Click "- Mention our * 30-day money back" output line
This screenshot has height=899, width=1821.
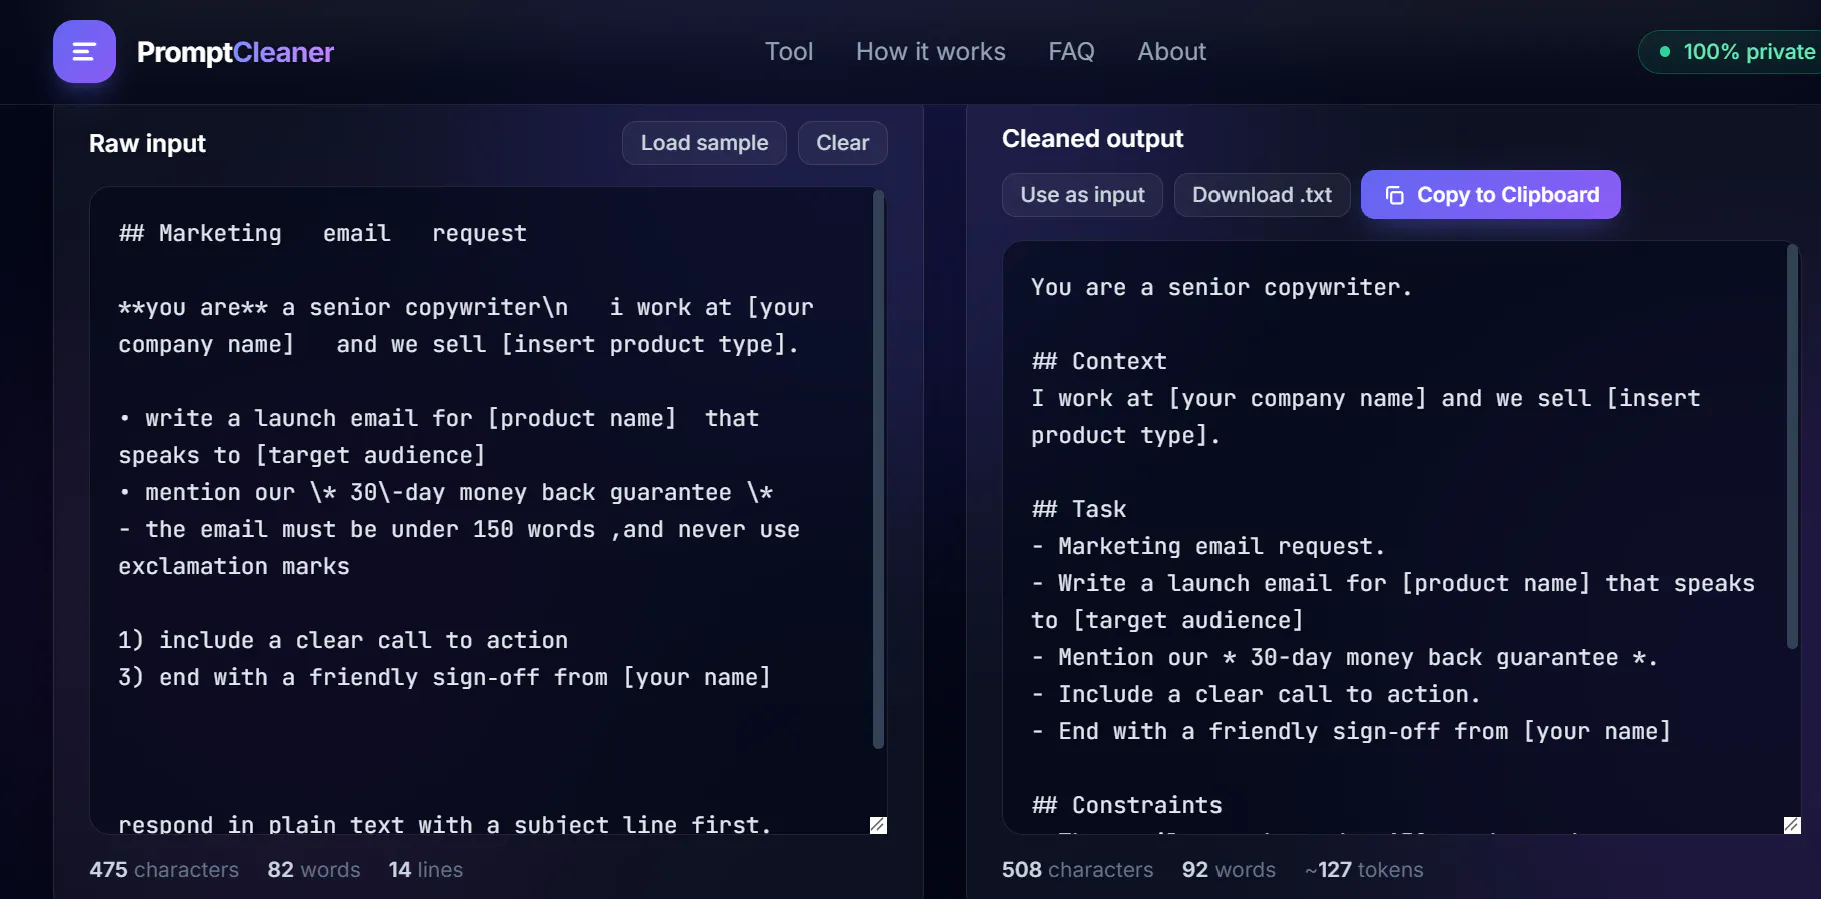(x=1345, y=657)
